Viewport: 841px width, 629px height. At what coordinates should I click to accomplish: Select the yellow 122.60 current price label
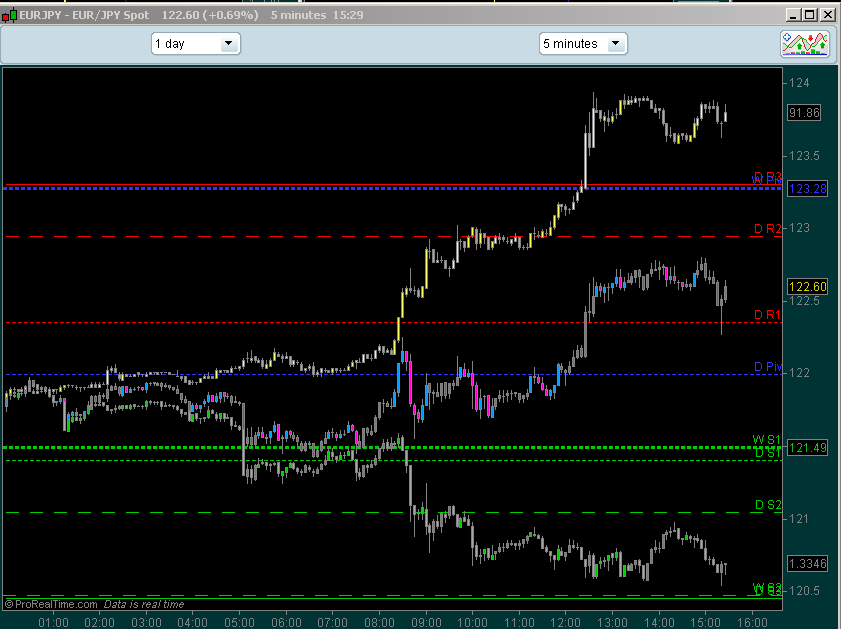807,286
